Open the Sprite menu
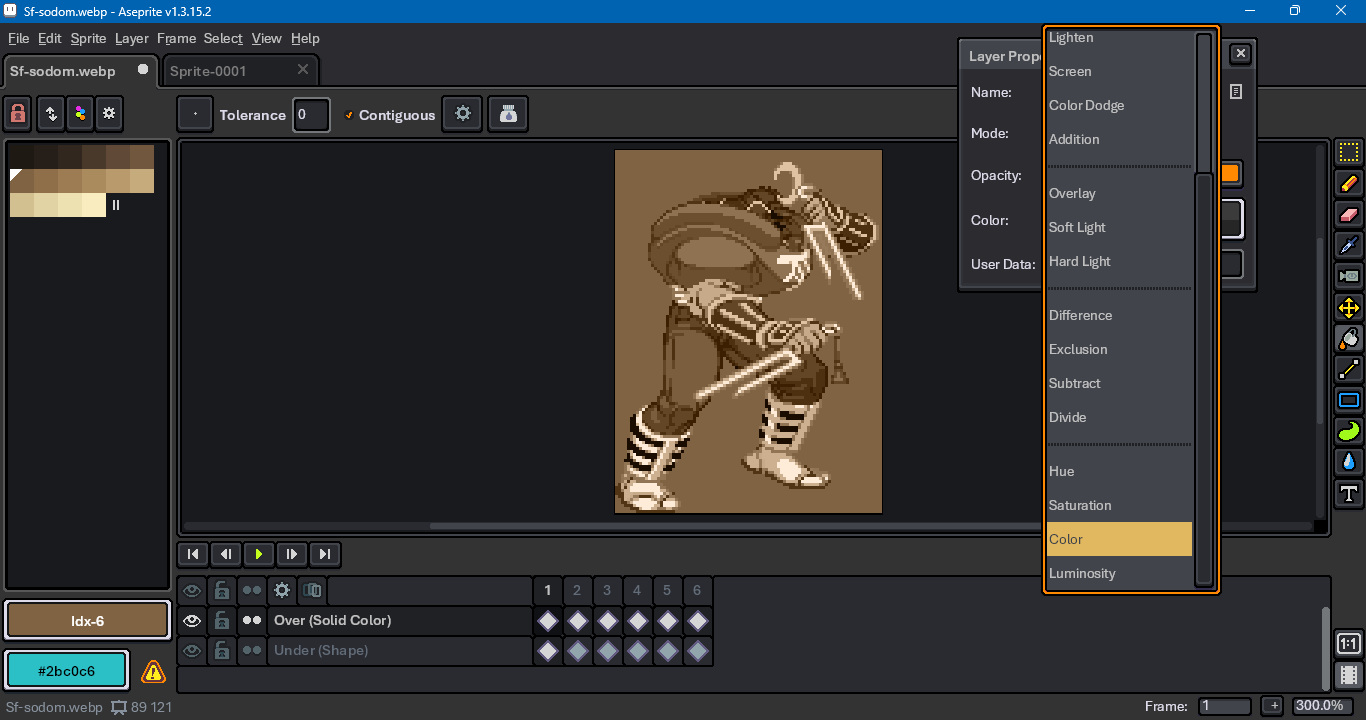Viewport: 1366px width, 720px height. (88, 38)
